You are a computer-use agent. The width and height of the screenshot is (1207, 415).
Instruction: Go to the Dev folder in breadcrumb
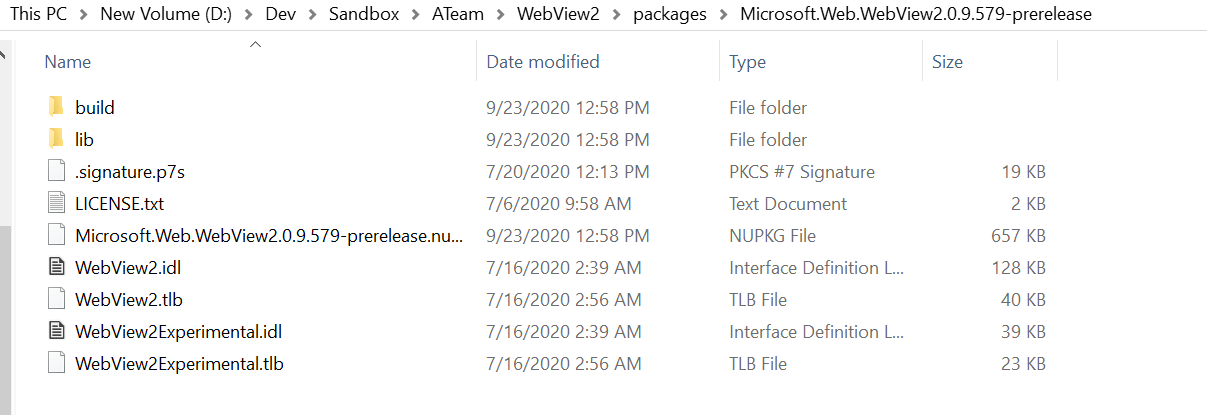point(283,15)
